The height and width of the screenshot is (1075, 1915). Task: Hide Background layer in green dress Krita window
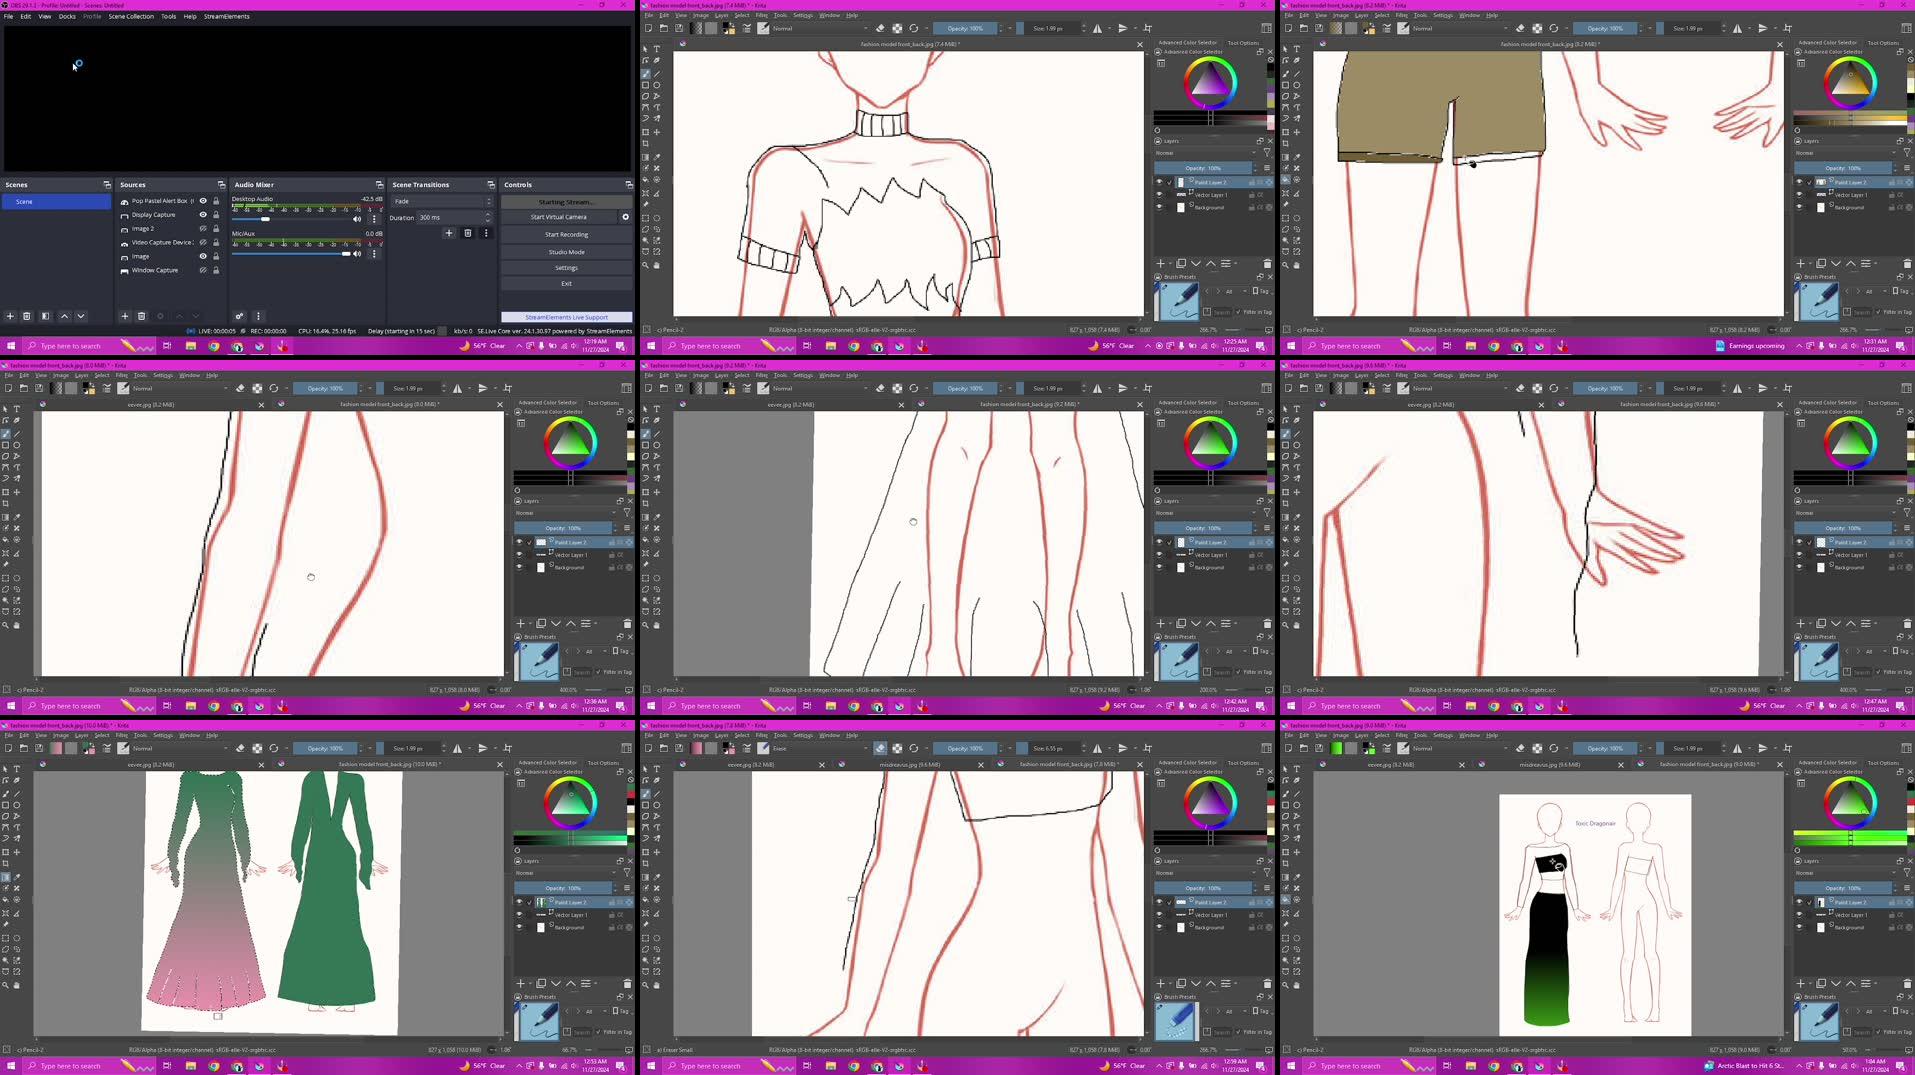coord(519,927)
